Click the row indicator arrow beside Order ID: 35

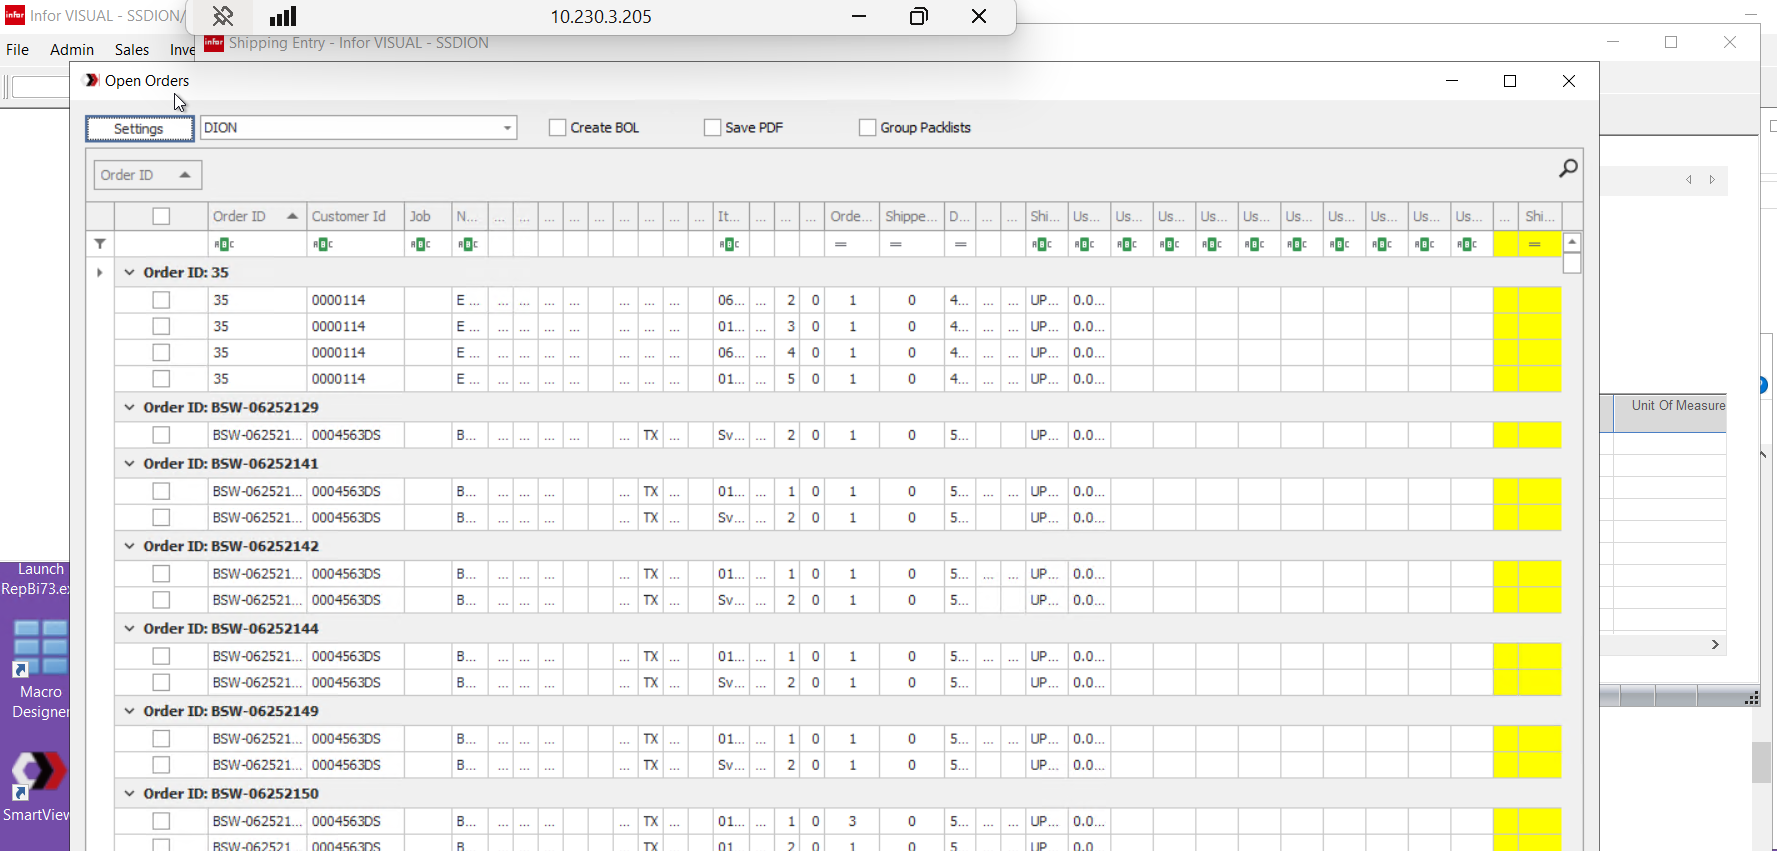pos(100,272)
